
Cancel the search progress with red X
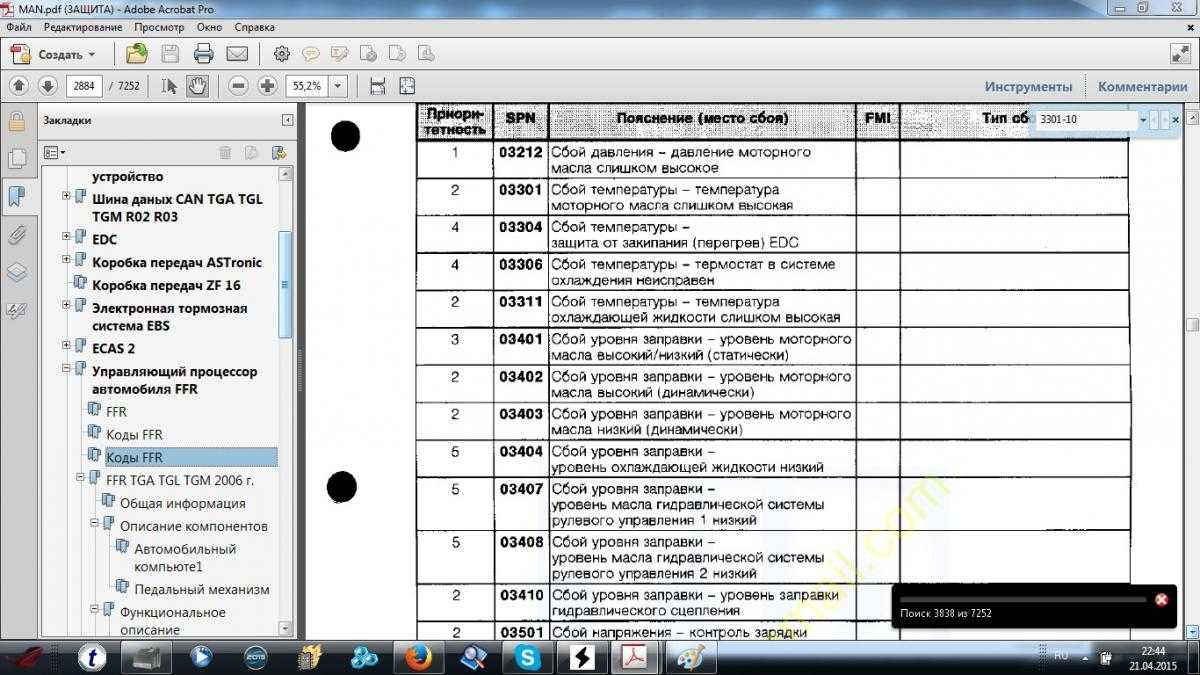point(1161,599)
